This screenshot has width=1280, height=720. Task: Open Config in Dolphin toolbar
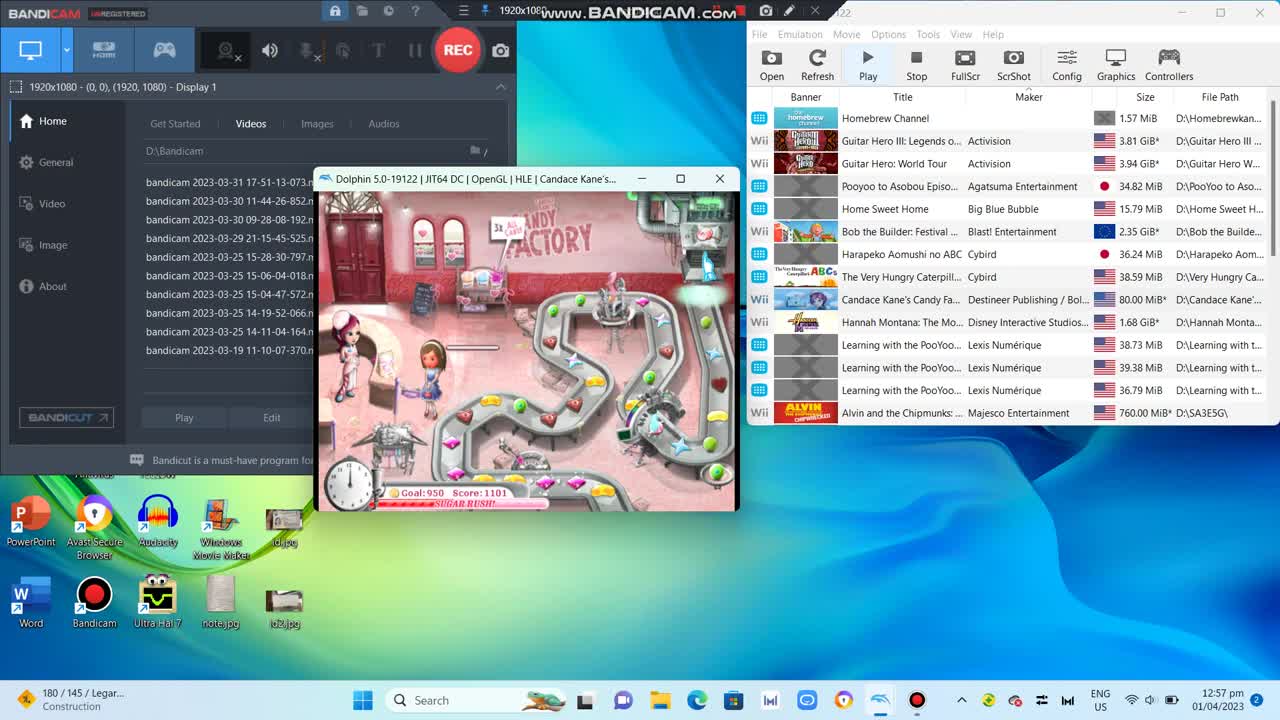pyautogui.click(x=1067, y=65)
